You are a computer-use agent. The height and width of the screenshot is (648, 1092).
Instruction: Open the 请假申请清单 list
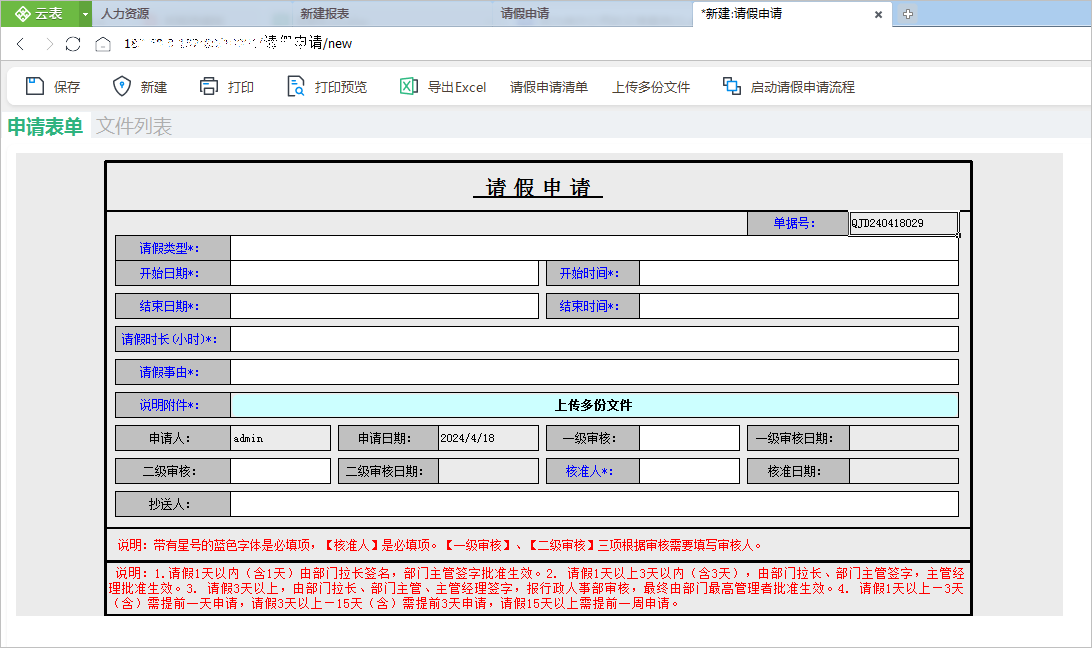pyautogui.click(x=549, y=87)
